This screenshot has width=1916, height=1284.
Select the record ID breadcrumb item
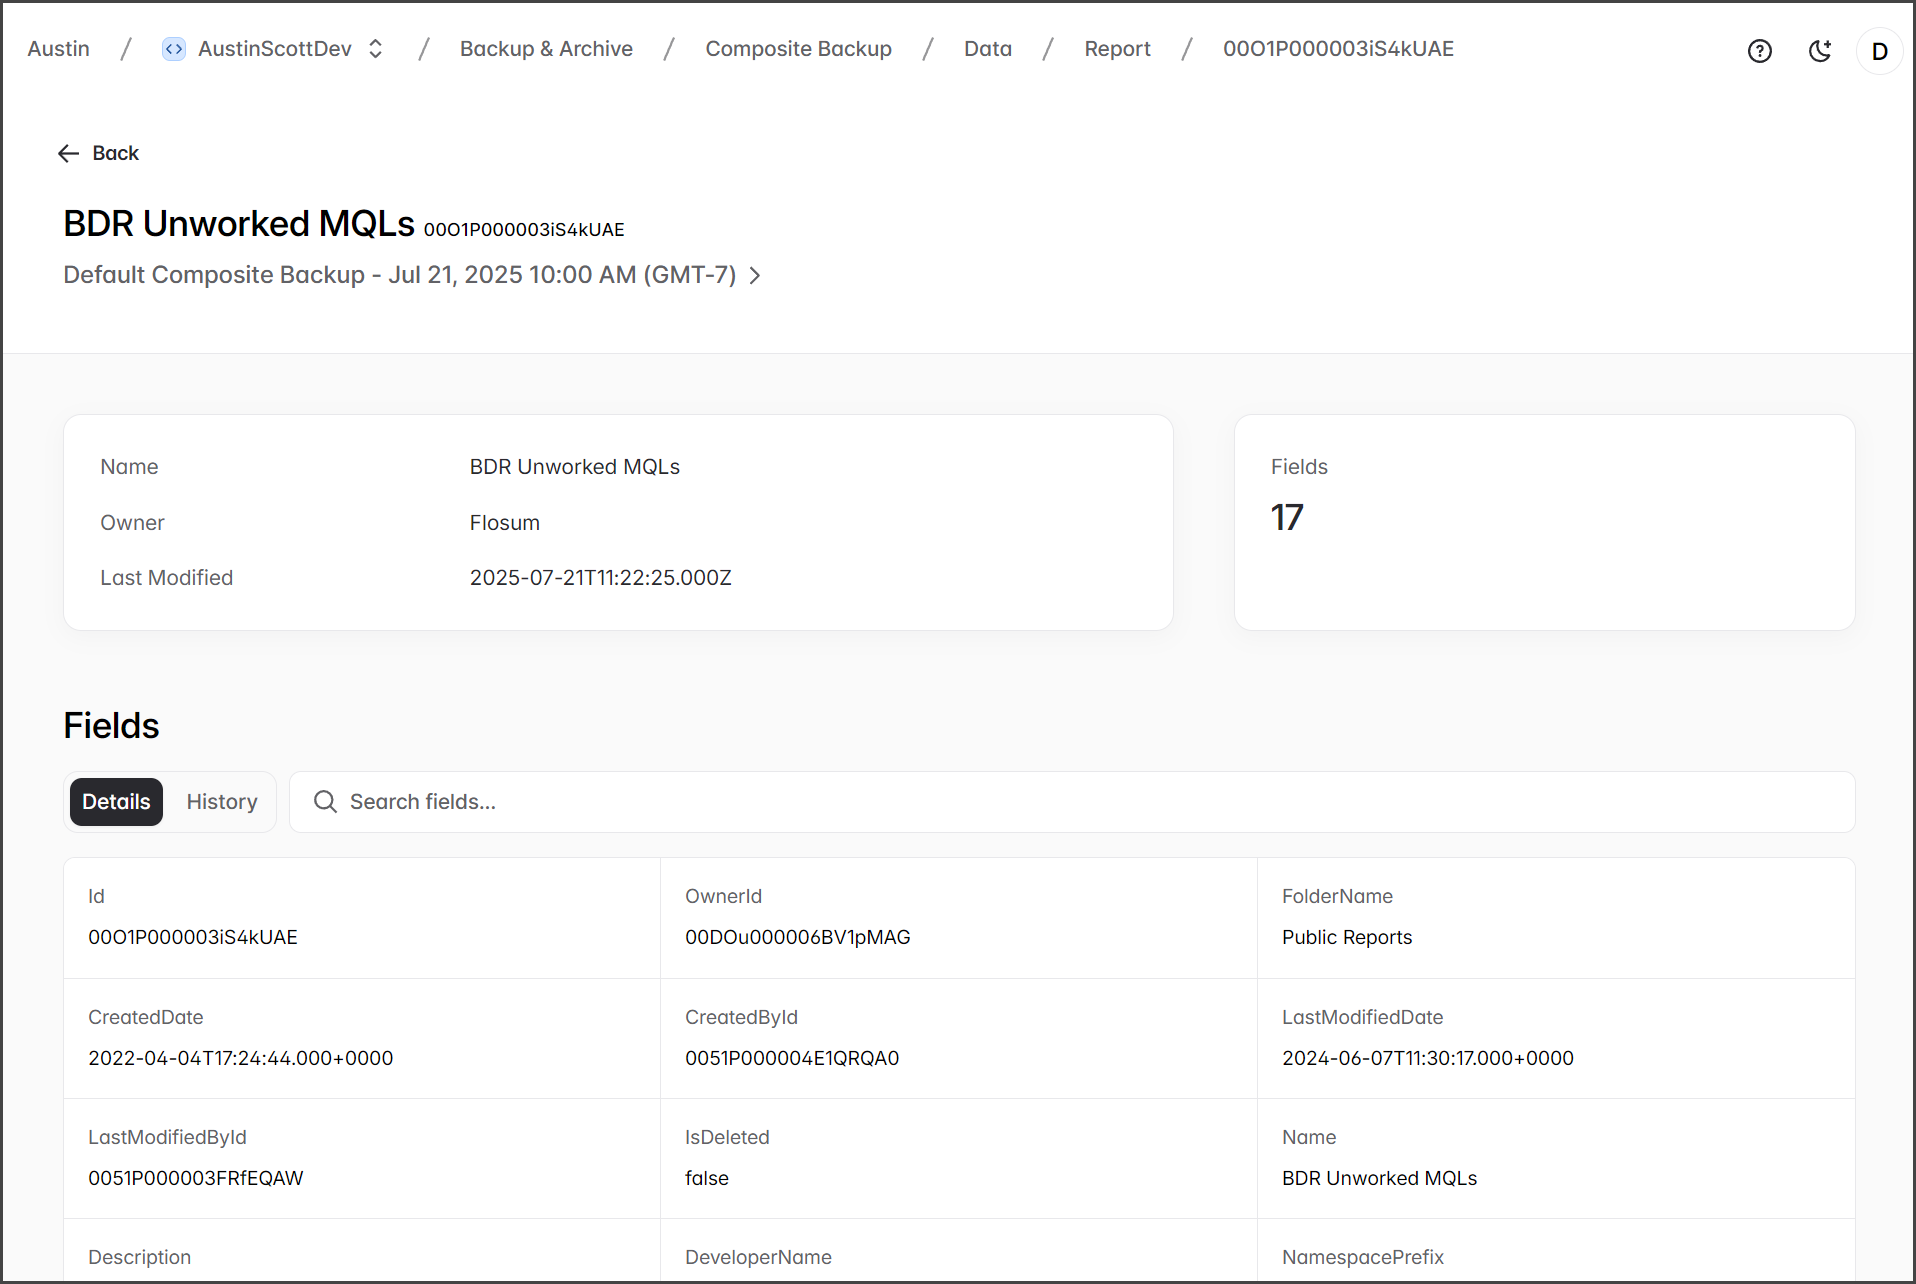(1338, 49)
